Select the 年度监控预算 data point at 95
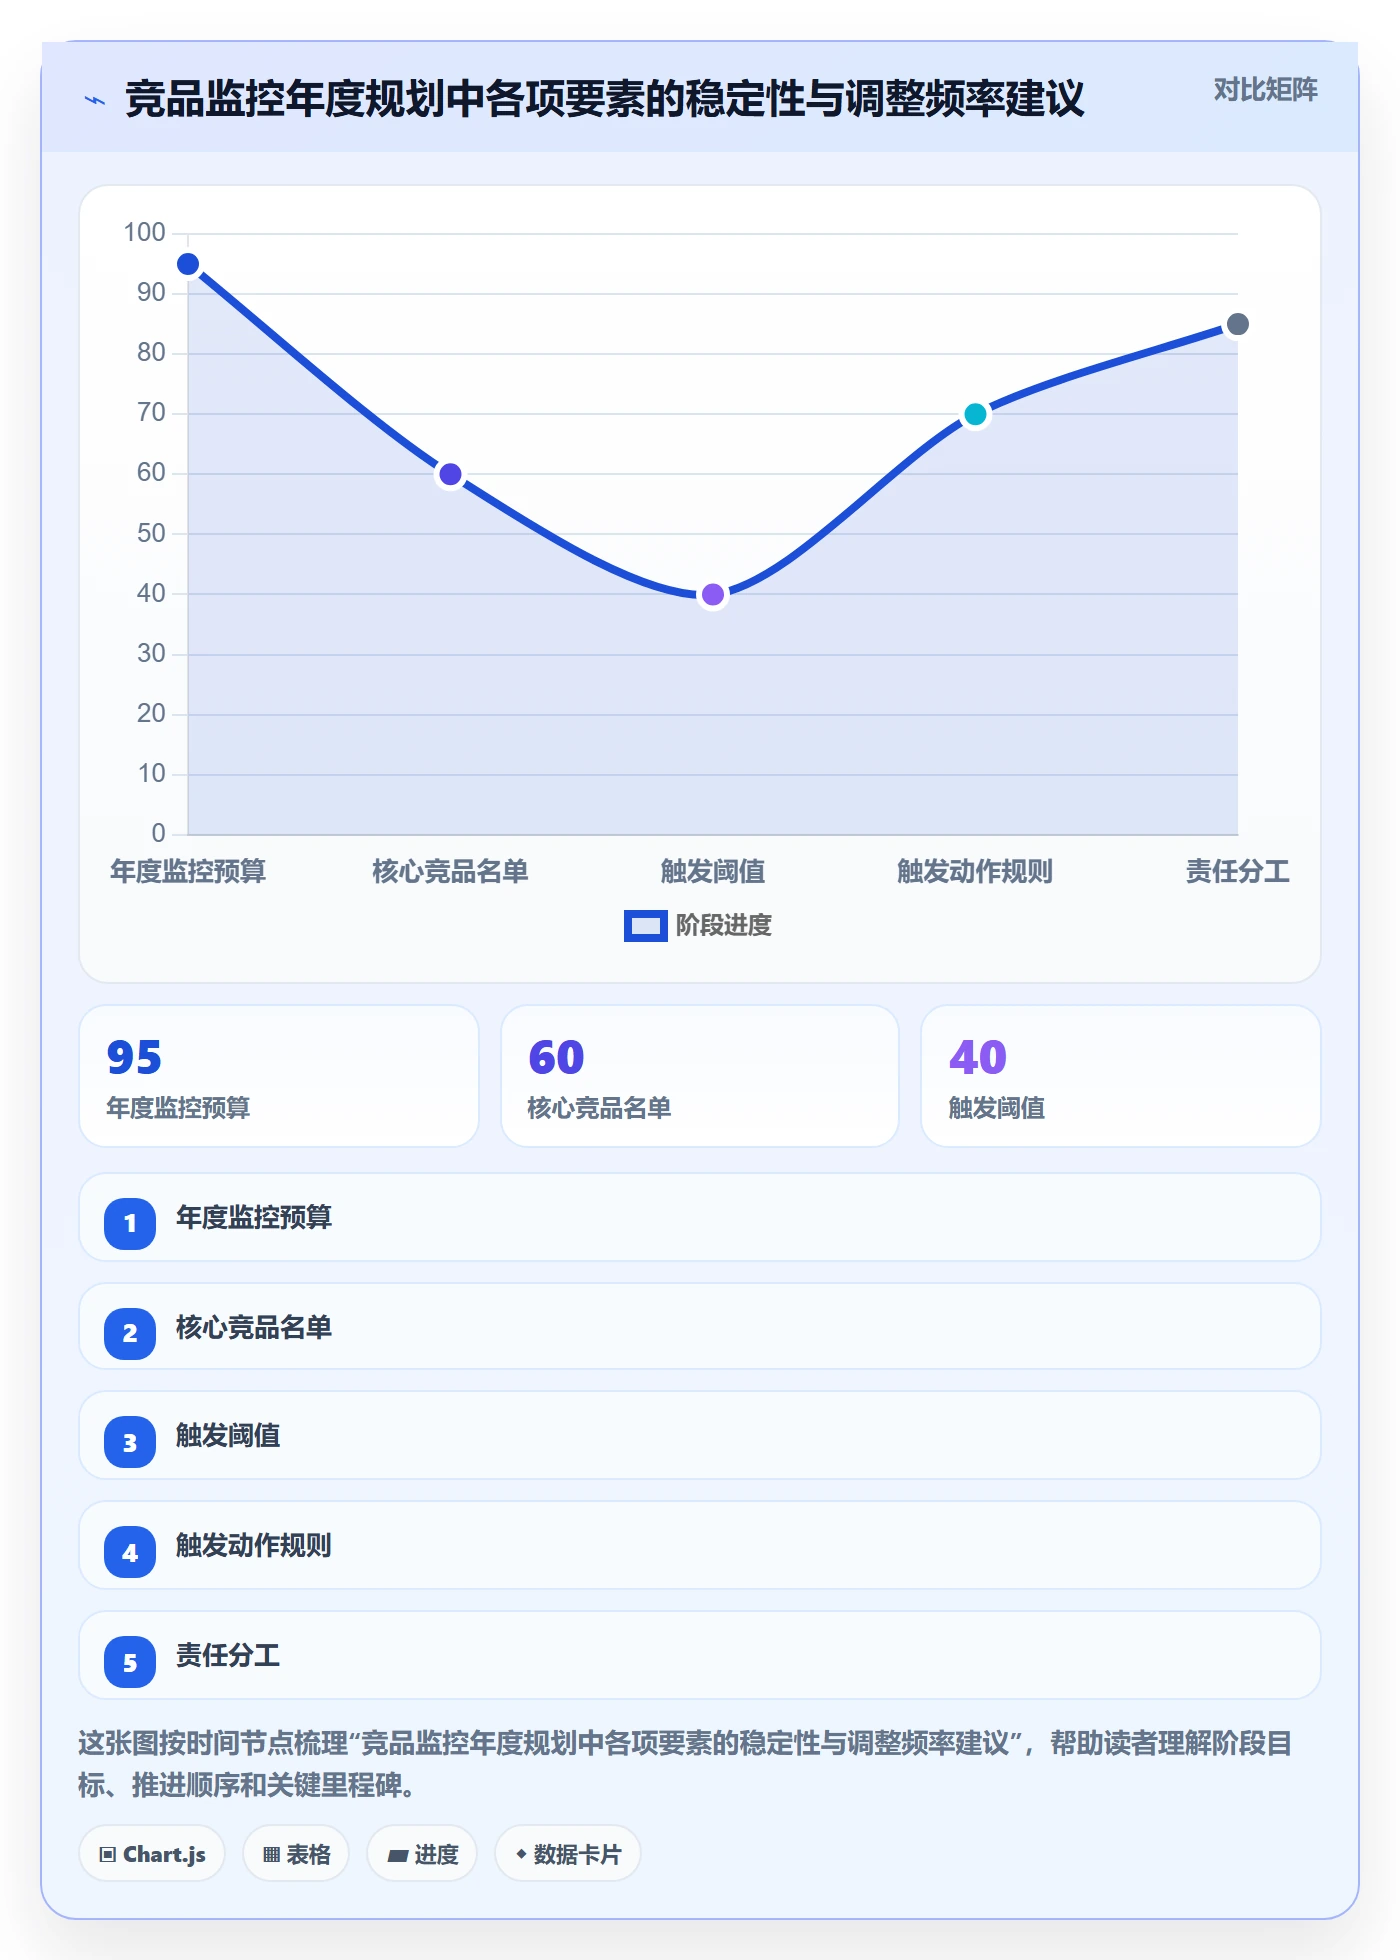This screenshot has height=1960, width=1400. point(188,264)
